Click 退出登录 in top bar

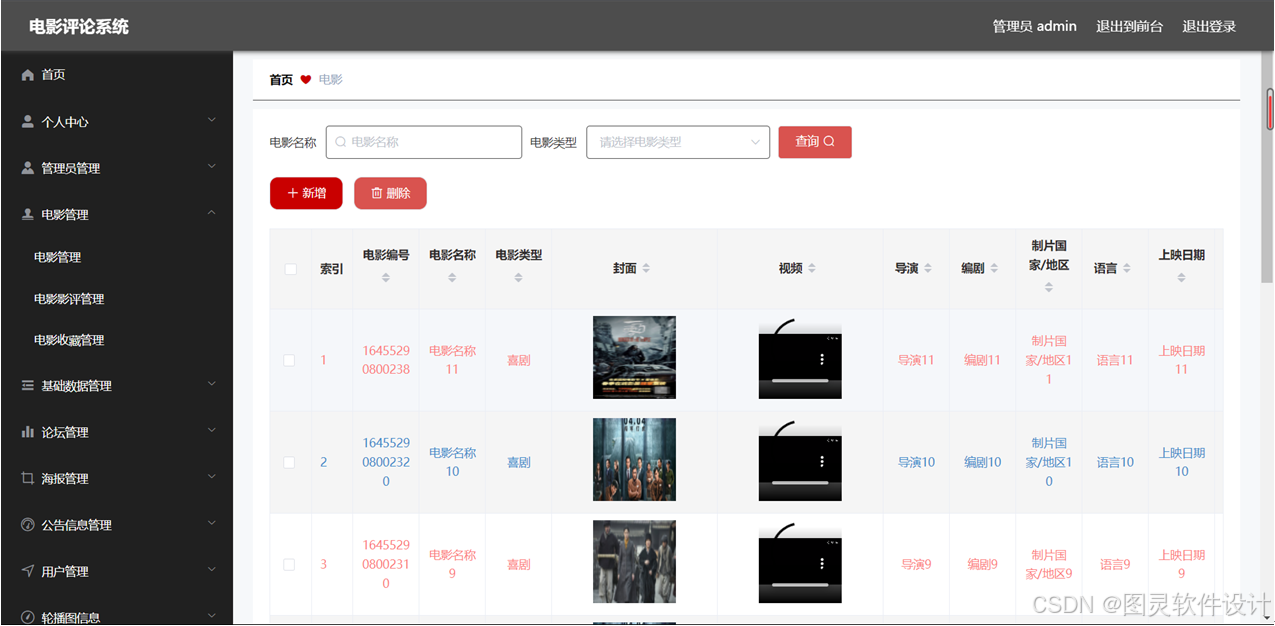coord(1209,26)
